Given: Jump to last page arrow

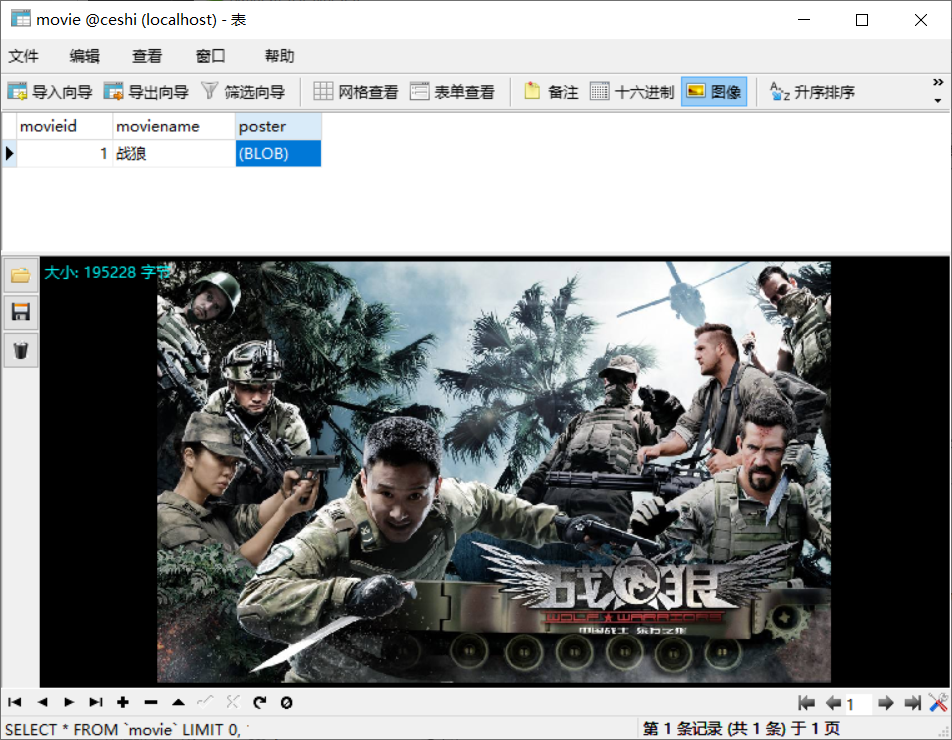Looking at the screenshot, I should pyautogui.click(x=913, y=703).
